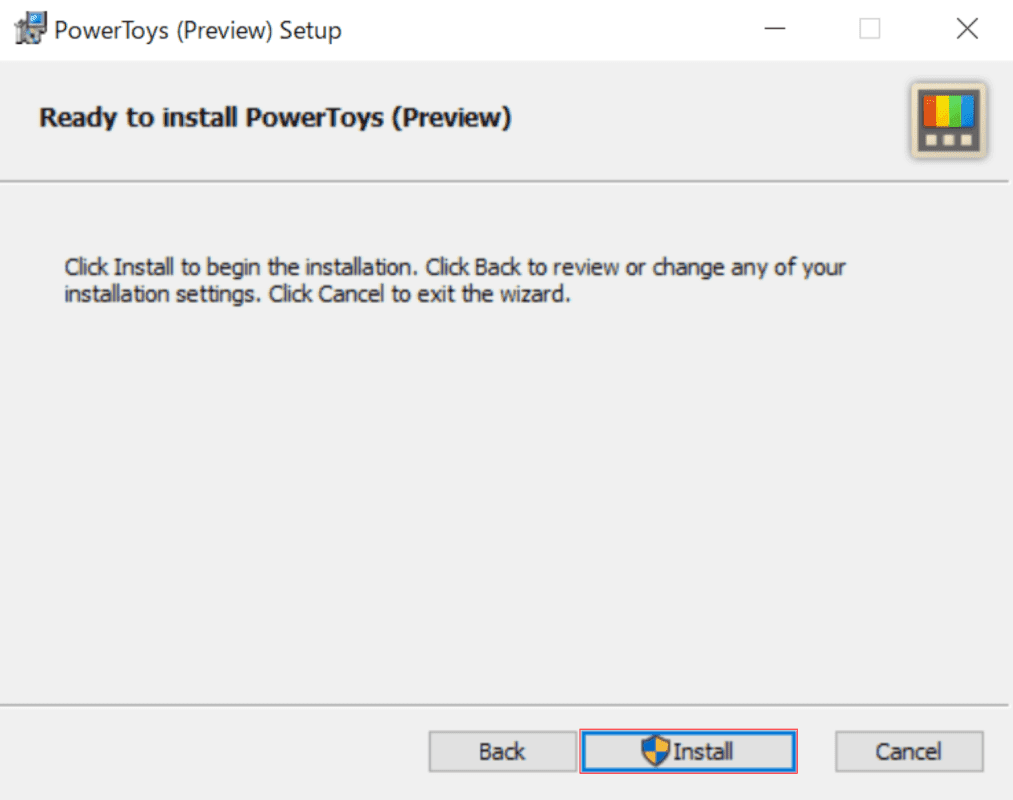Click the greyed-out maximize button
Image resolution: width=1013 pixels, height=800 pixels.
click(x=870, y=29)
